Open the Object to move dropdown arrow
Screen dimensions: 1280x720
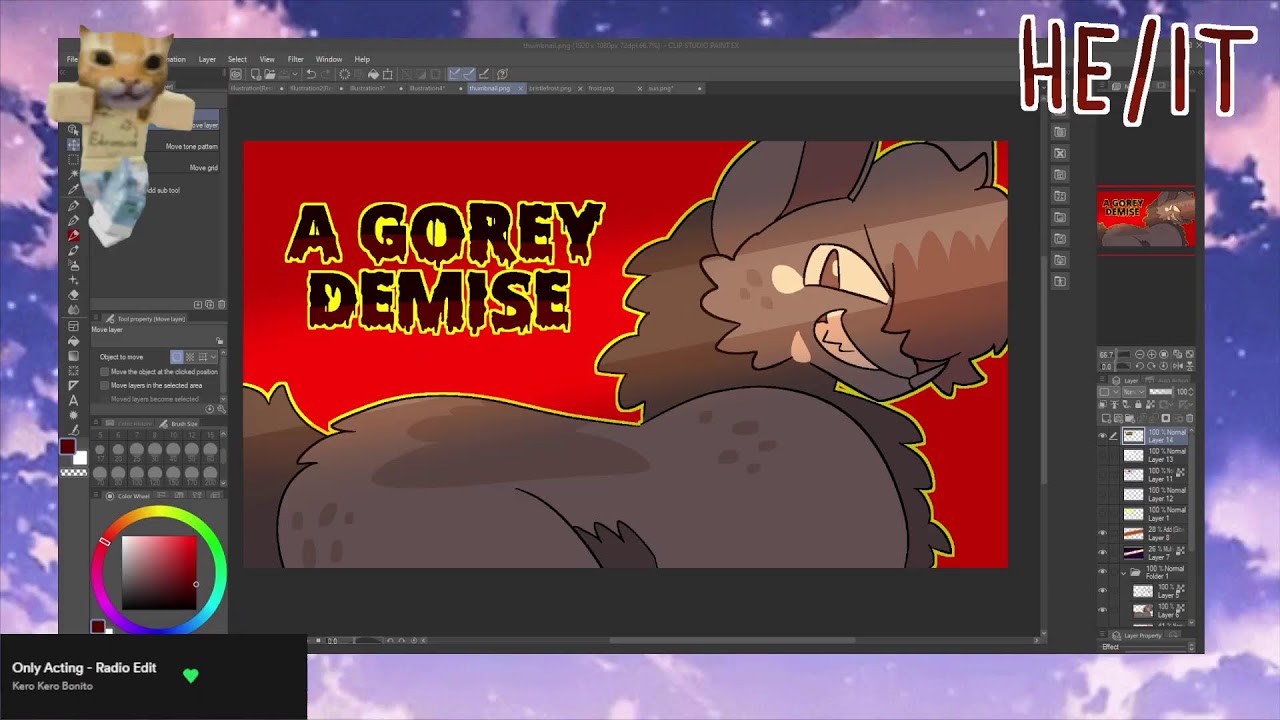[x=214, y=357]
